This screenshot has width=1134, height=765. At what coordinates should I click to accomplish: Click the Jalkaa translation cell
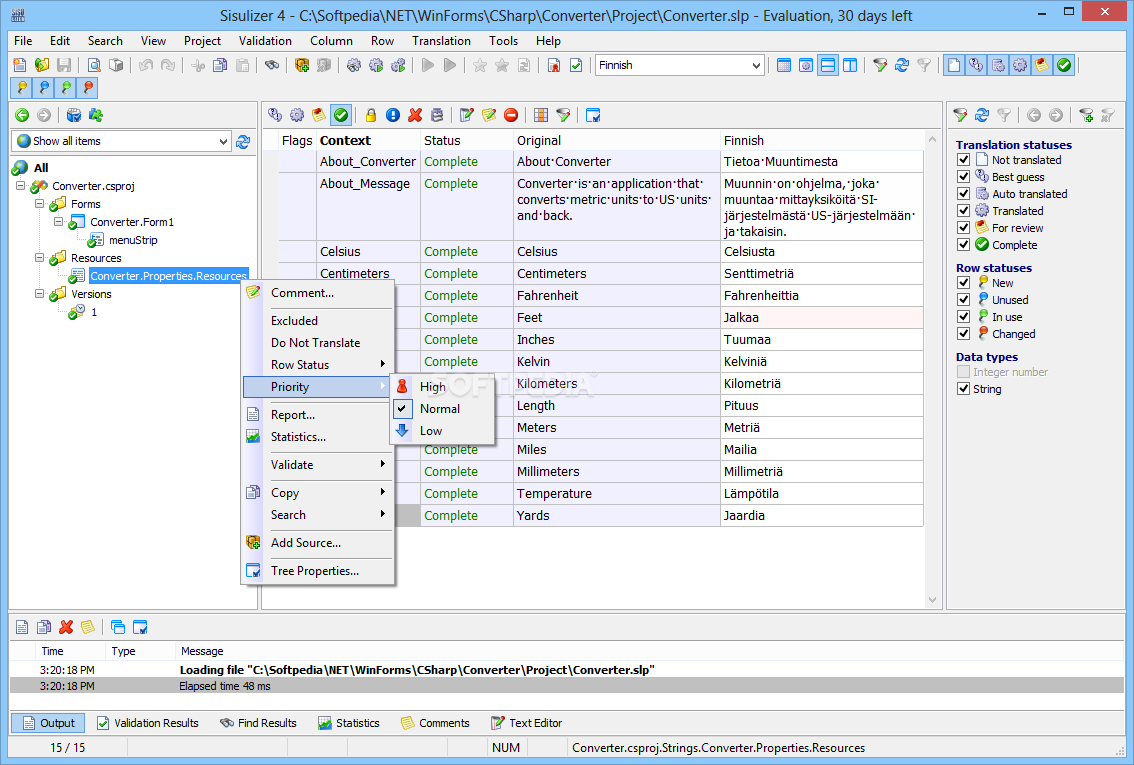coord(822,317)
